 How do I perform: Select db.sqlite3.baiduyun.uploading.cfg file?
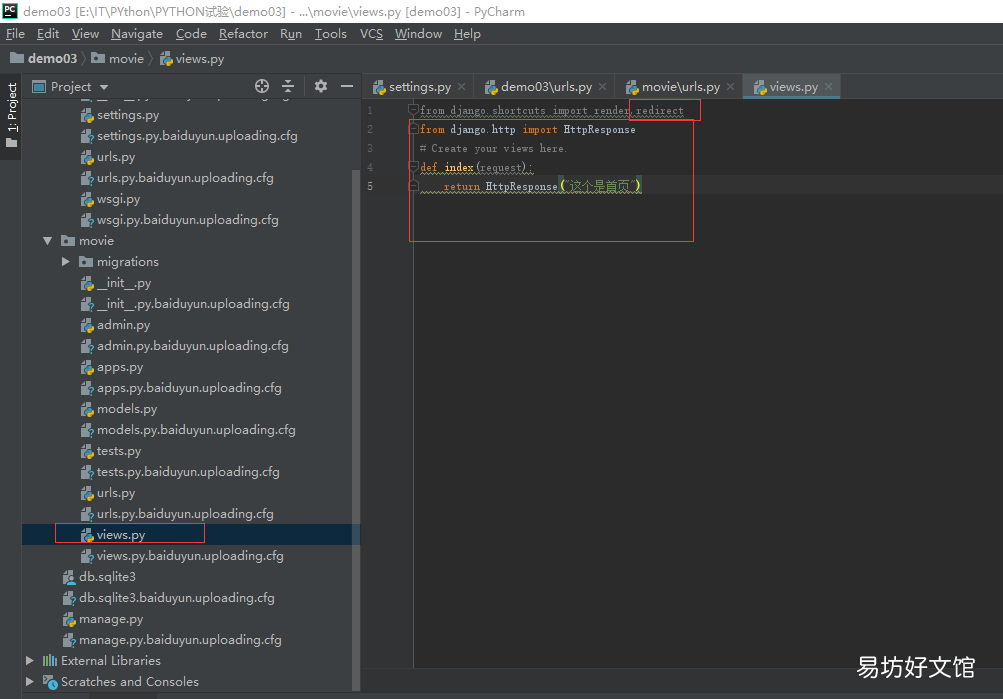click(169, 598)
